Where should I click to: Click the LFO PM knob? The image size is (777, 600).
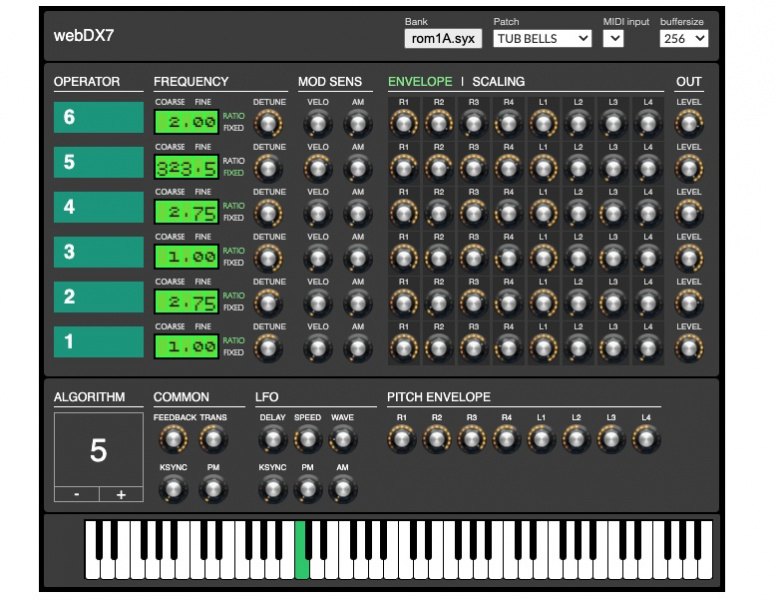click(308, 489)
